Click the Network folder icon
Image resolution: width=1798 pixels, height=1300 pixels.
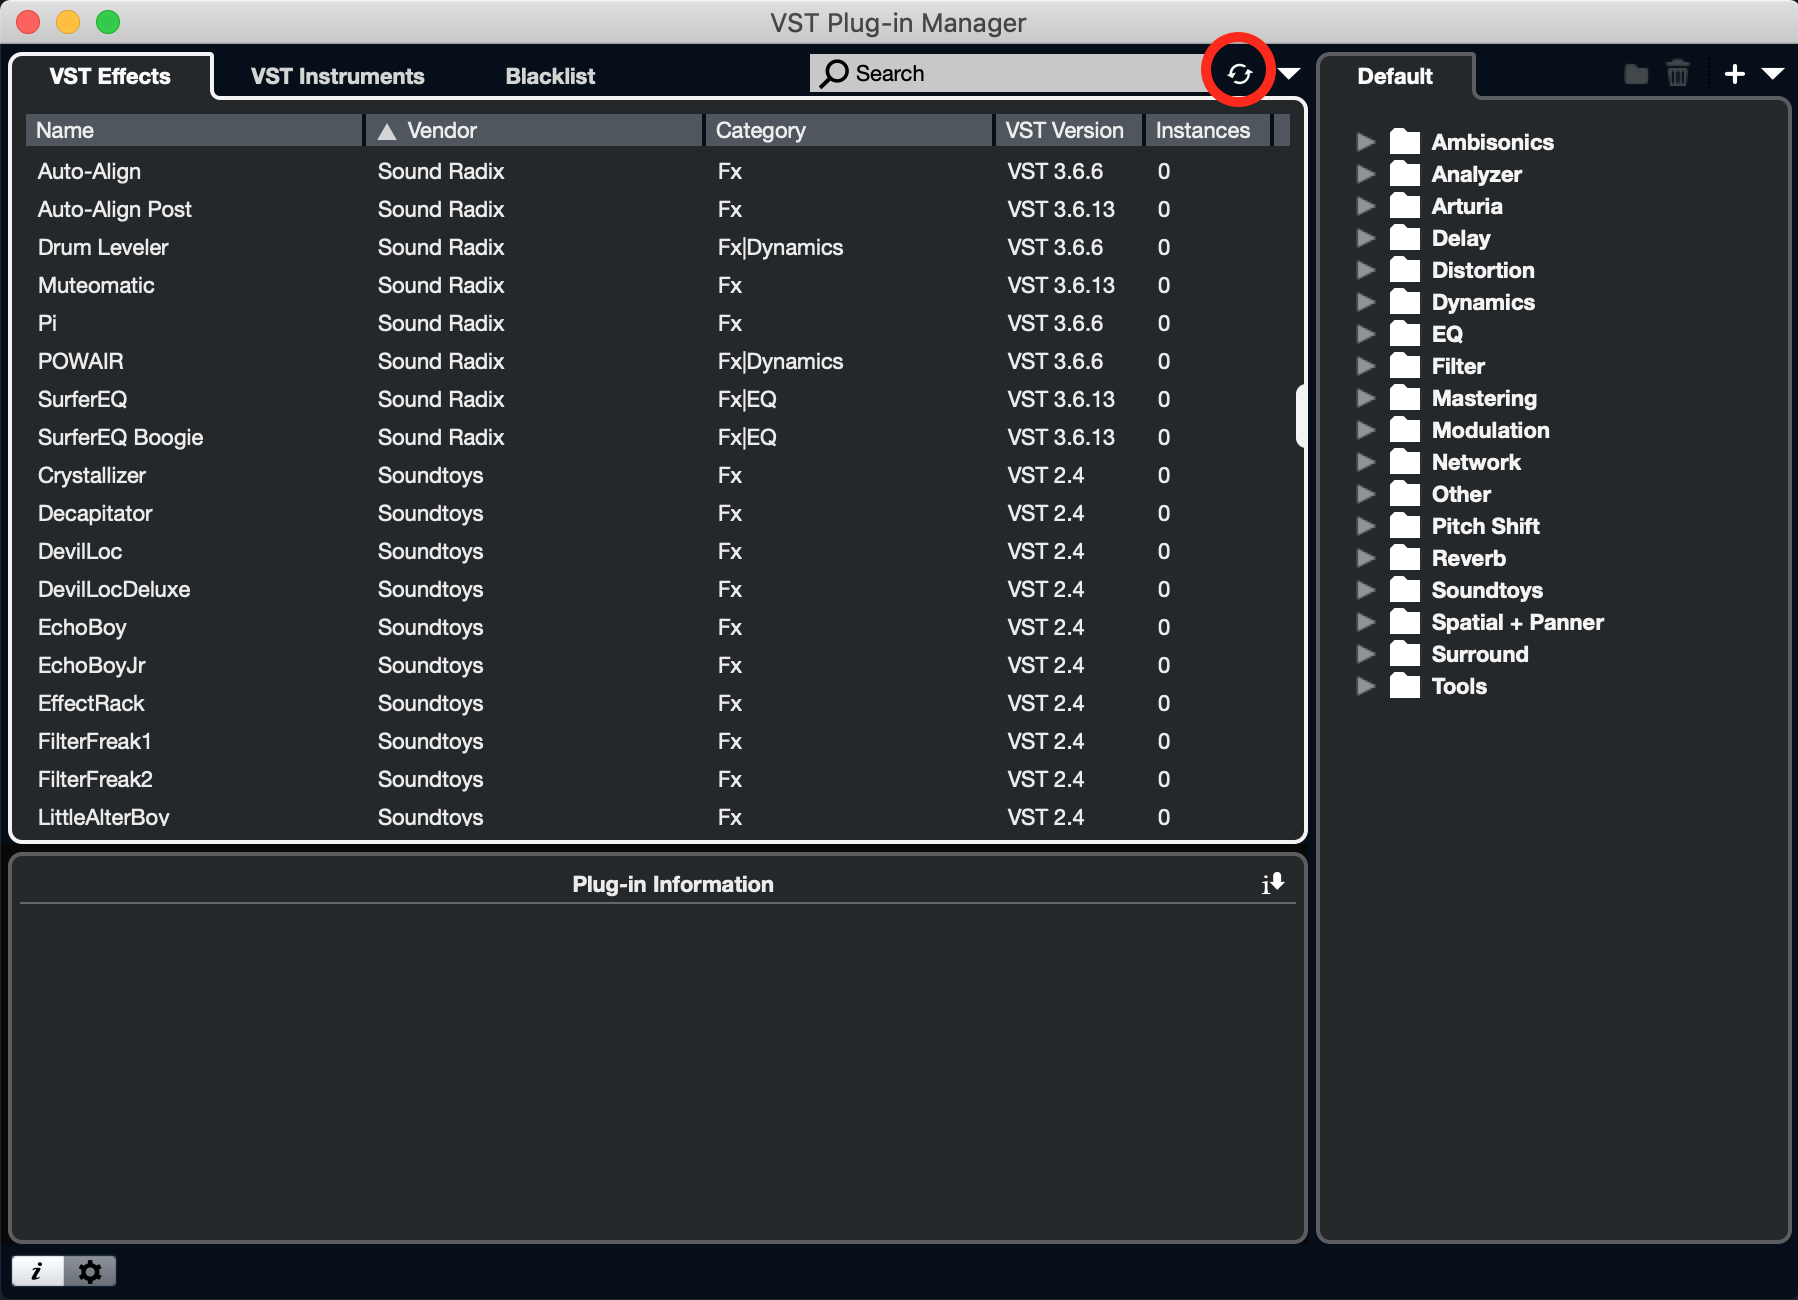[x=1405, y=461]
